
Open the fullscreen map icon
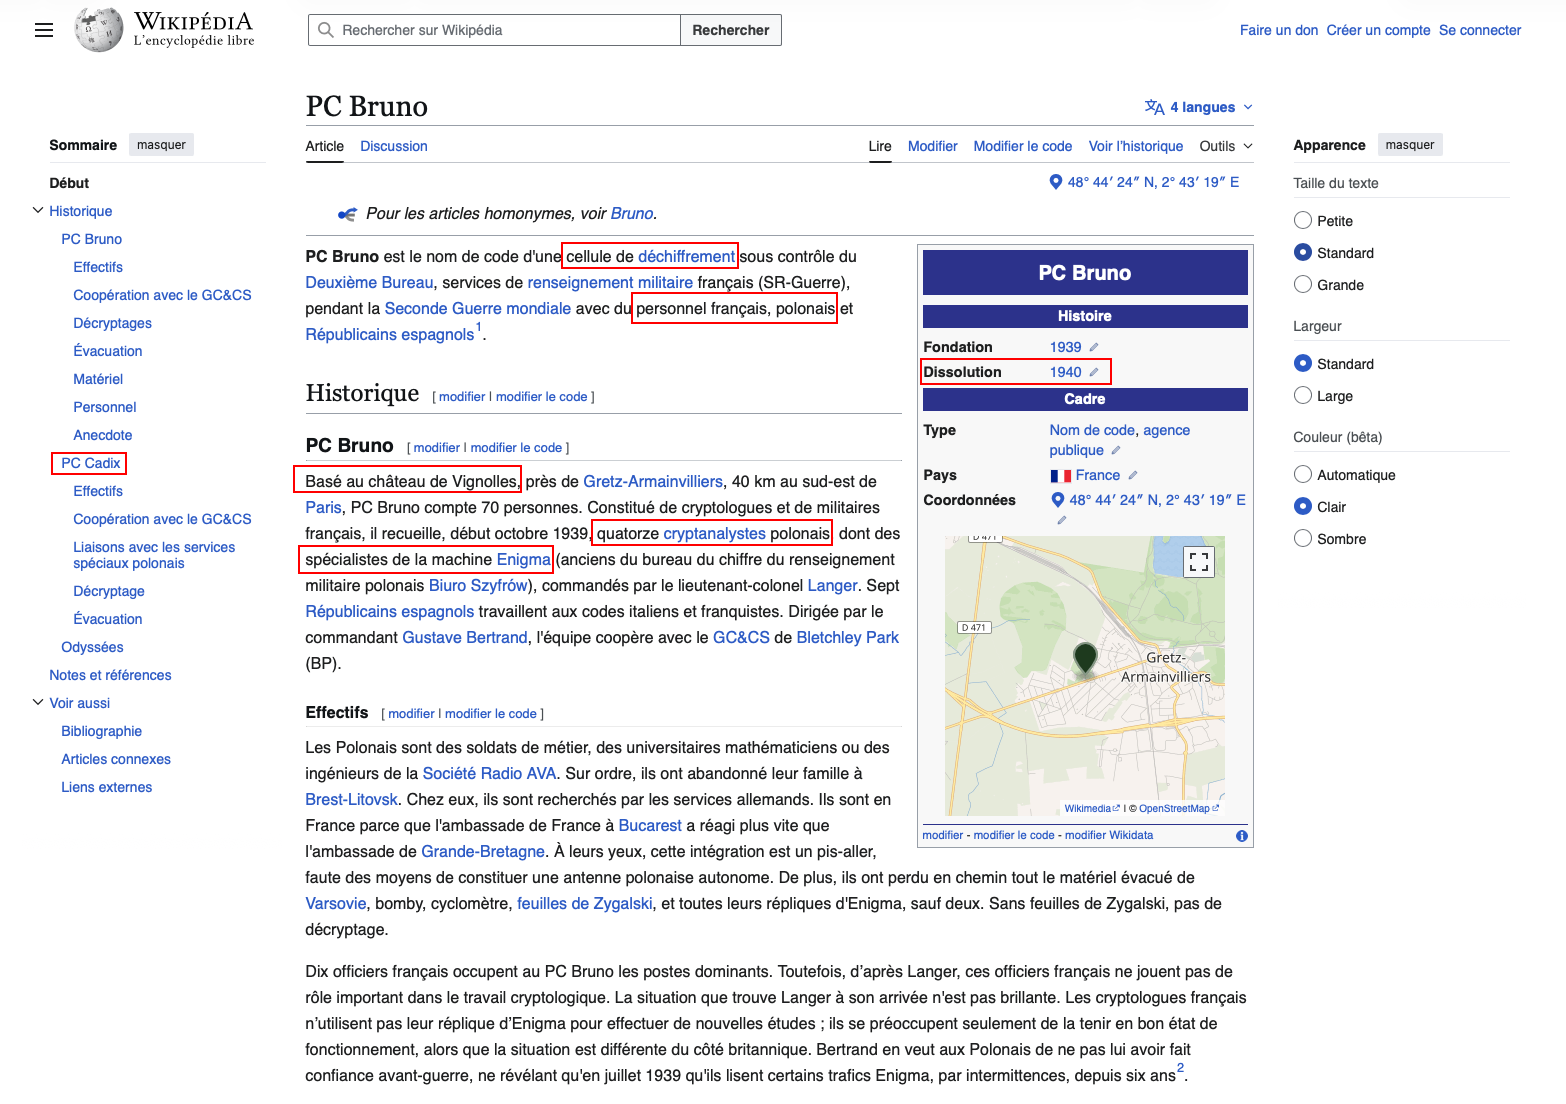point(1199,561)
